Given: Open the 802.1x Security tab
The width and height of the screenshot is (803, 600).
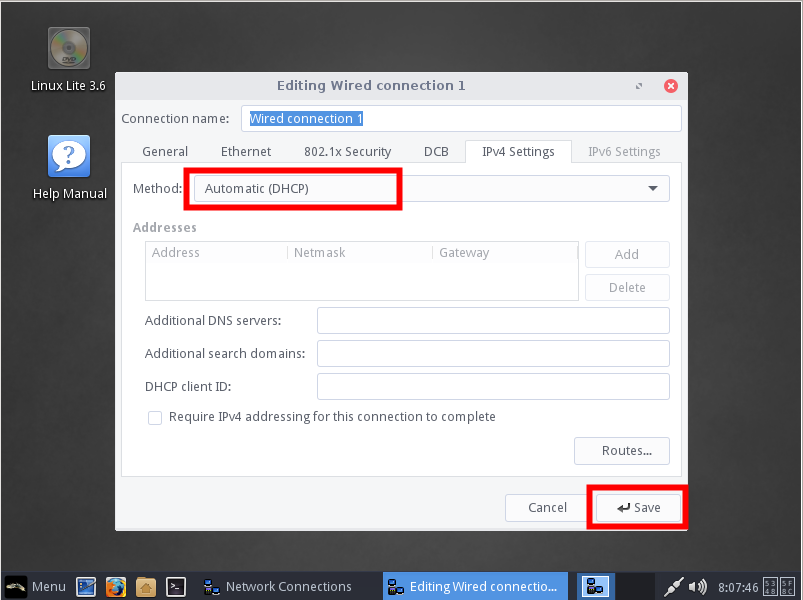Looking at the screenshot, I should 347,152.
